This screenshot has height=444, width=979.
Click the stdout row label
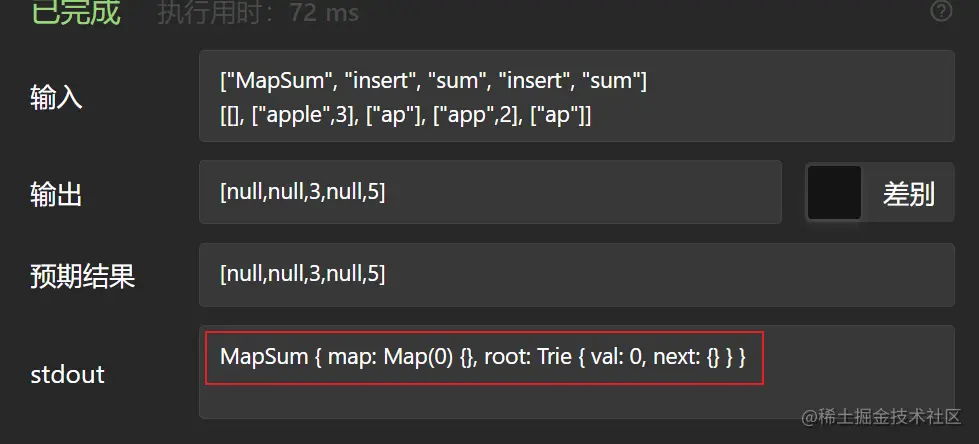(x=67, y=375)
